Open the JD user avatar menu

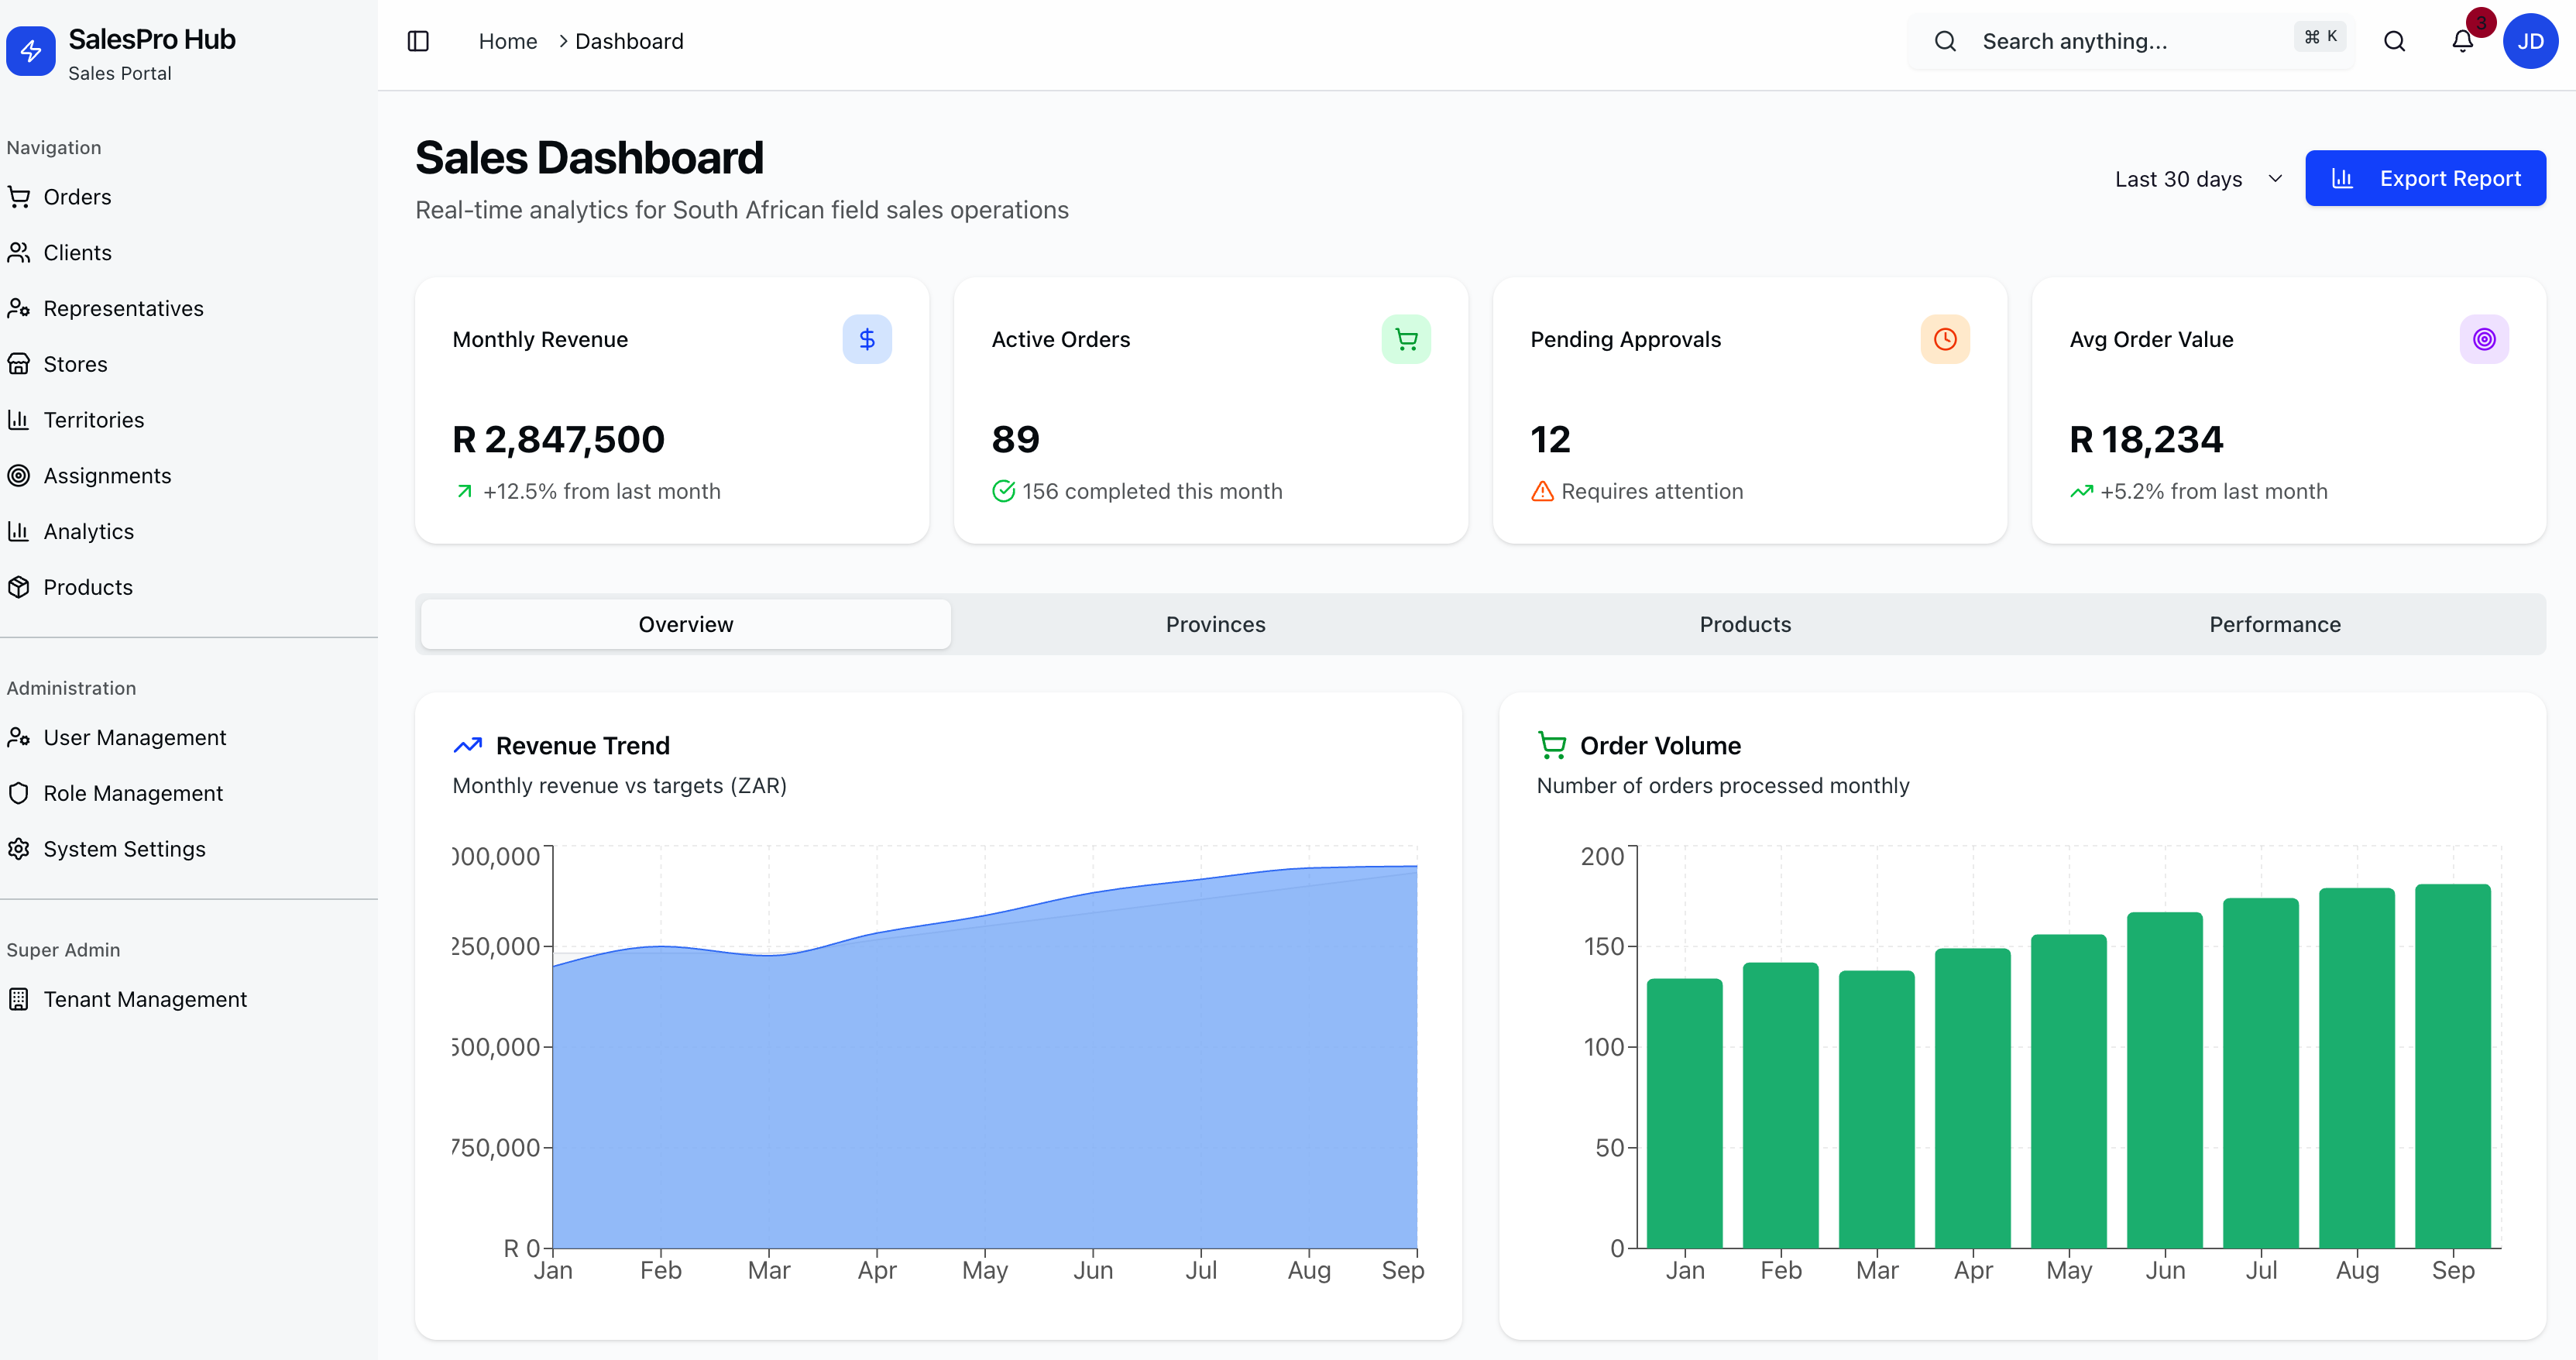coord(2530,41)
